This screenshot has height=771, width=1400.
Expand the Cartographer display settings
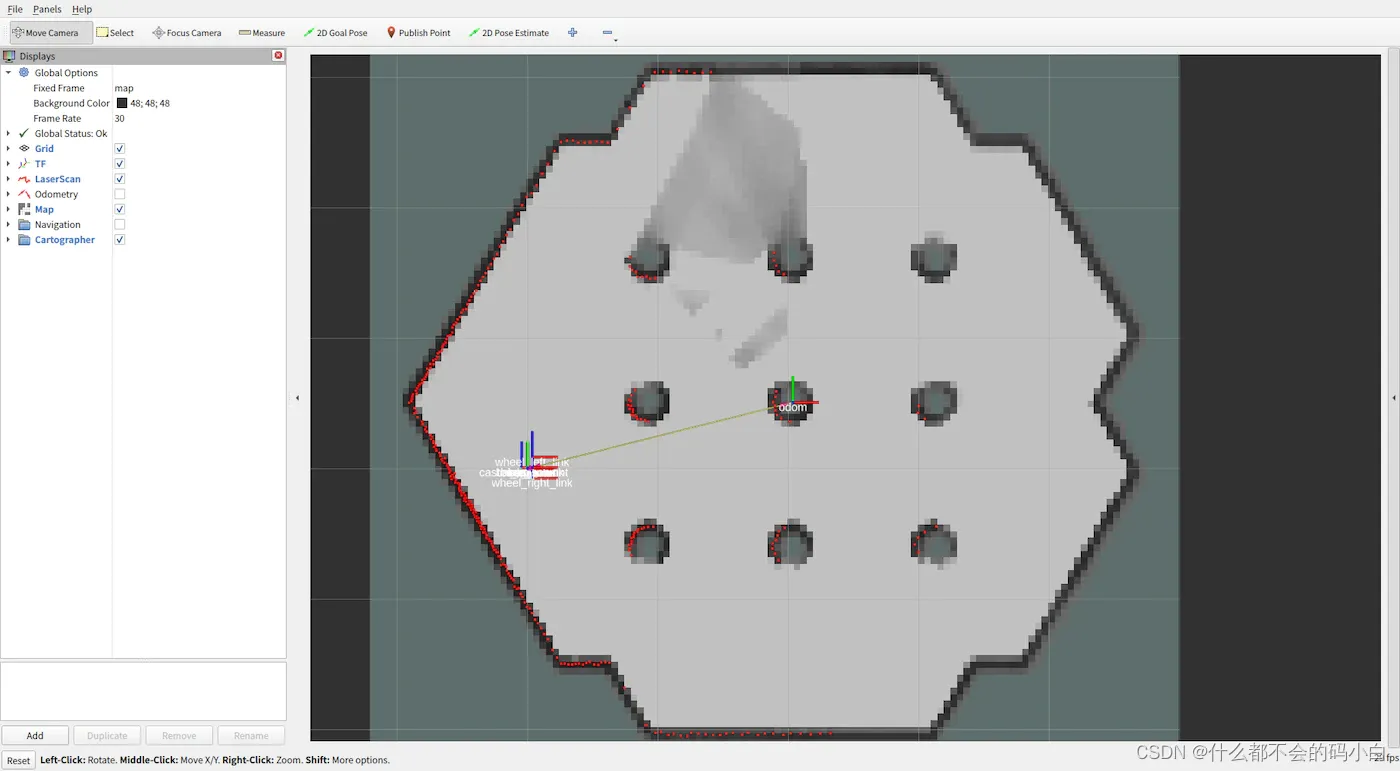point(8,239)
